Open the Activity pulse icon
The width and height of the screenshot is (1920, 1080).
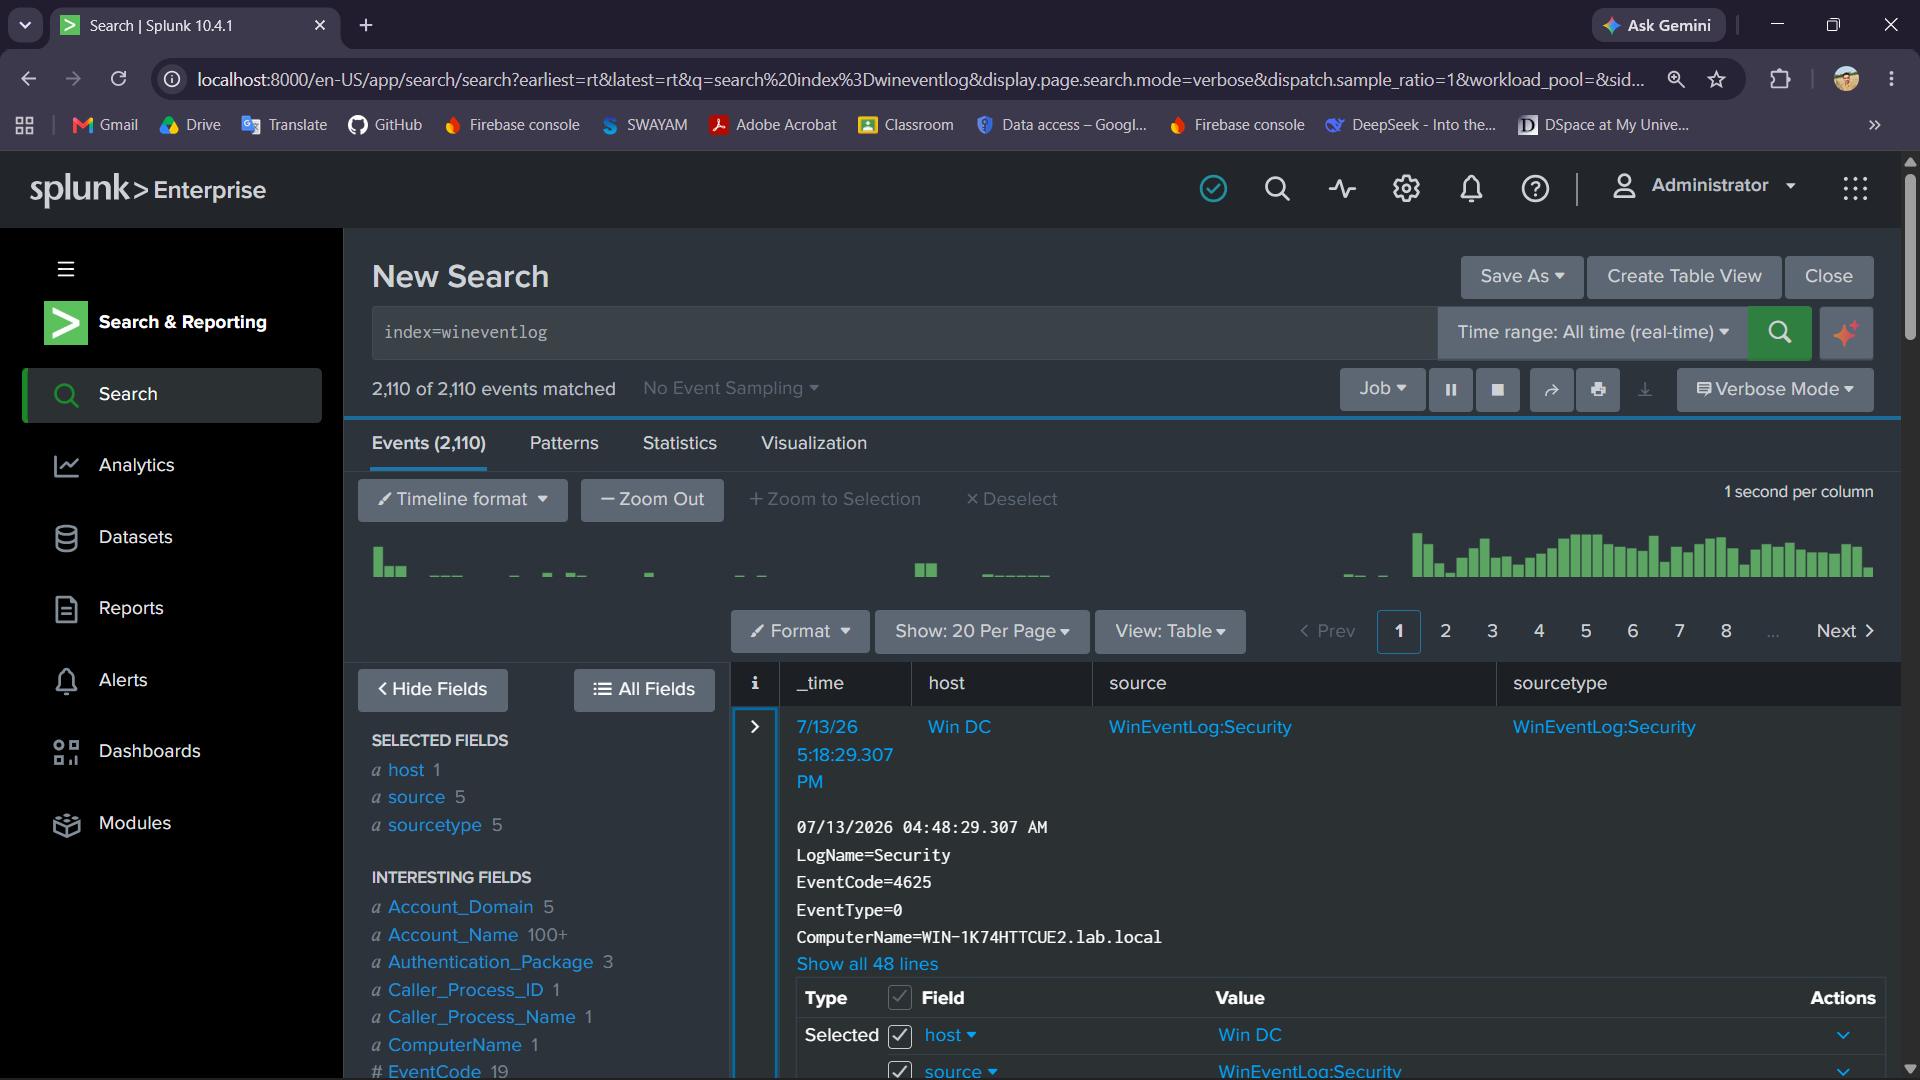click(x=1342, y=188)
